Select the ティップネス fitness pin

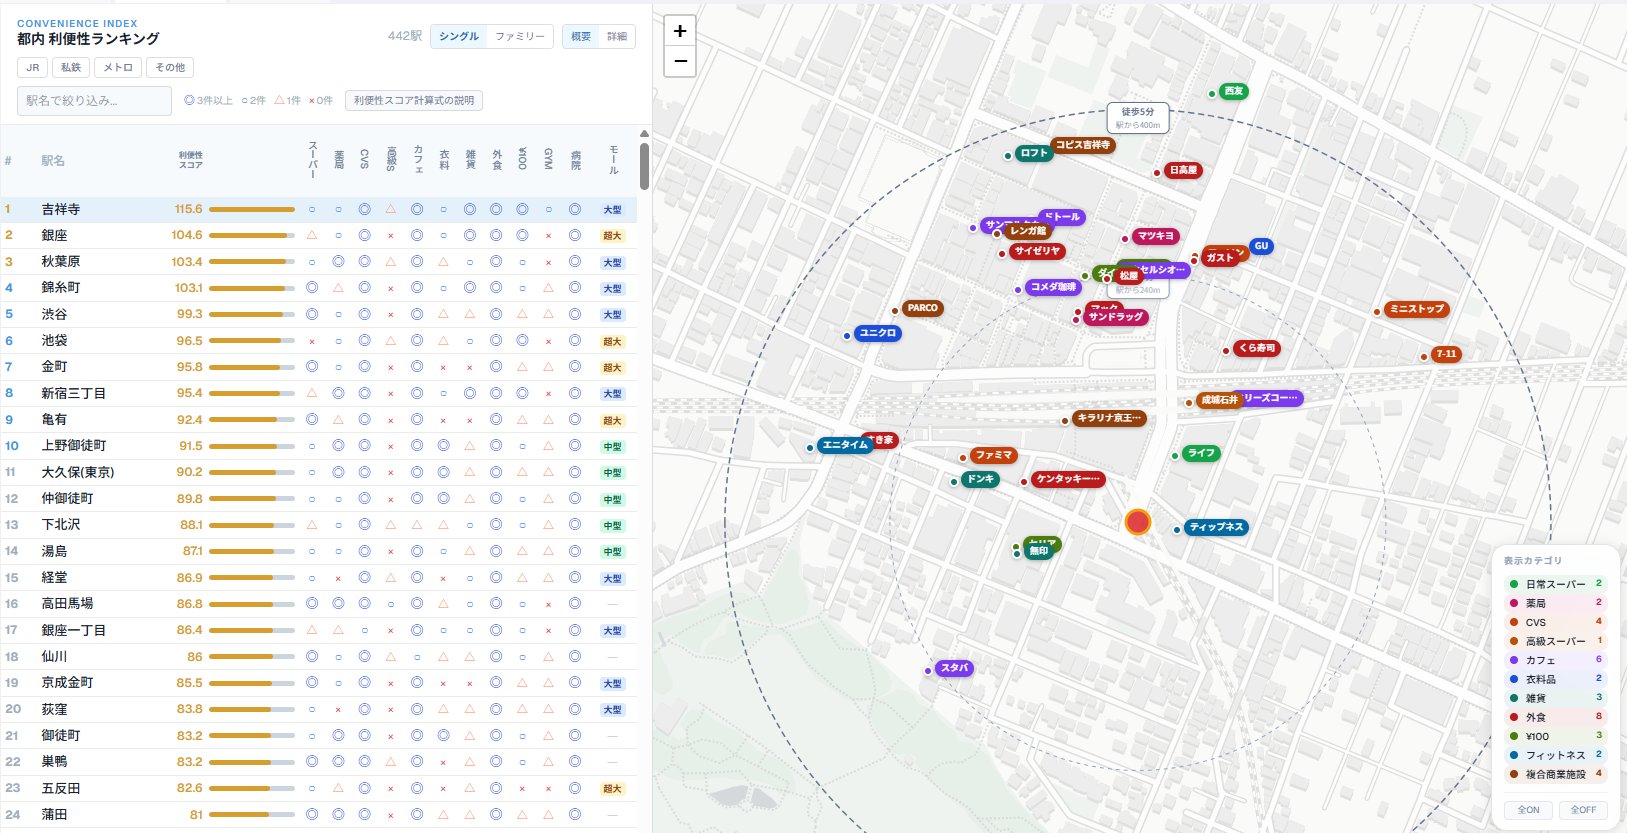point(1216,527)
